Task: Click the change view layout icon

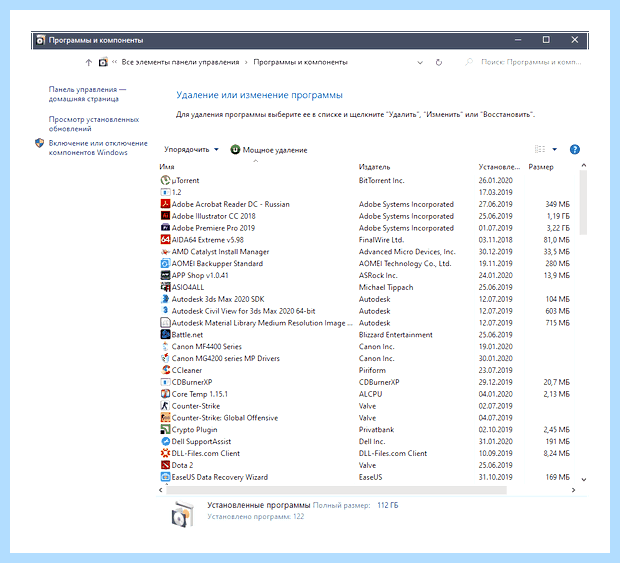Action: pyautogui.click(x=540, y=149)
